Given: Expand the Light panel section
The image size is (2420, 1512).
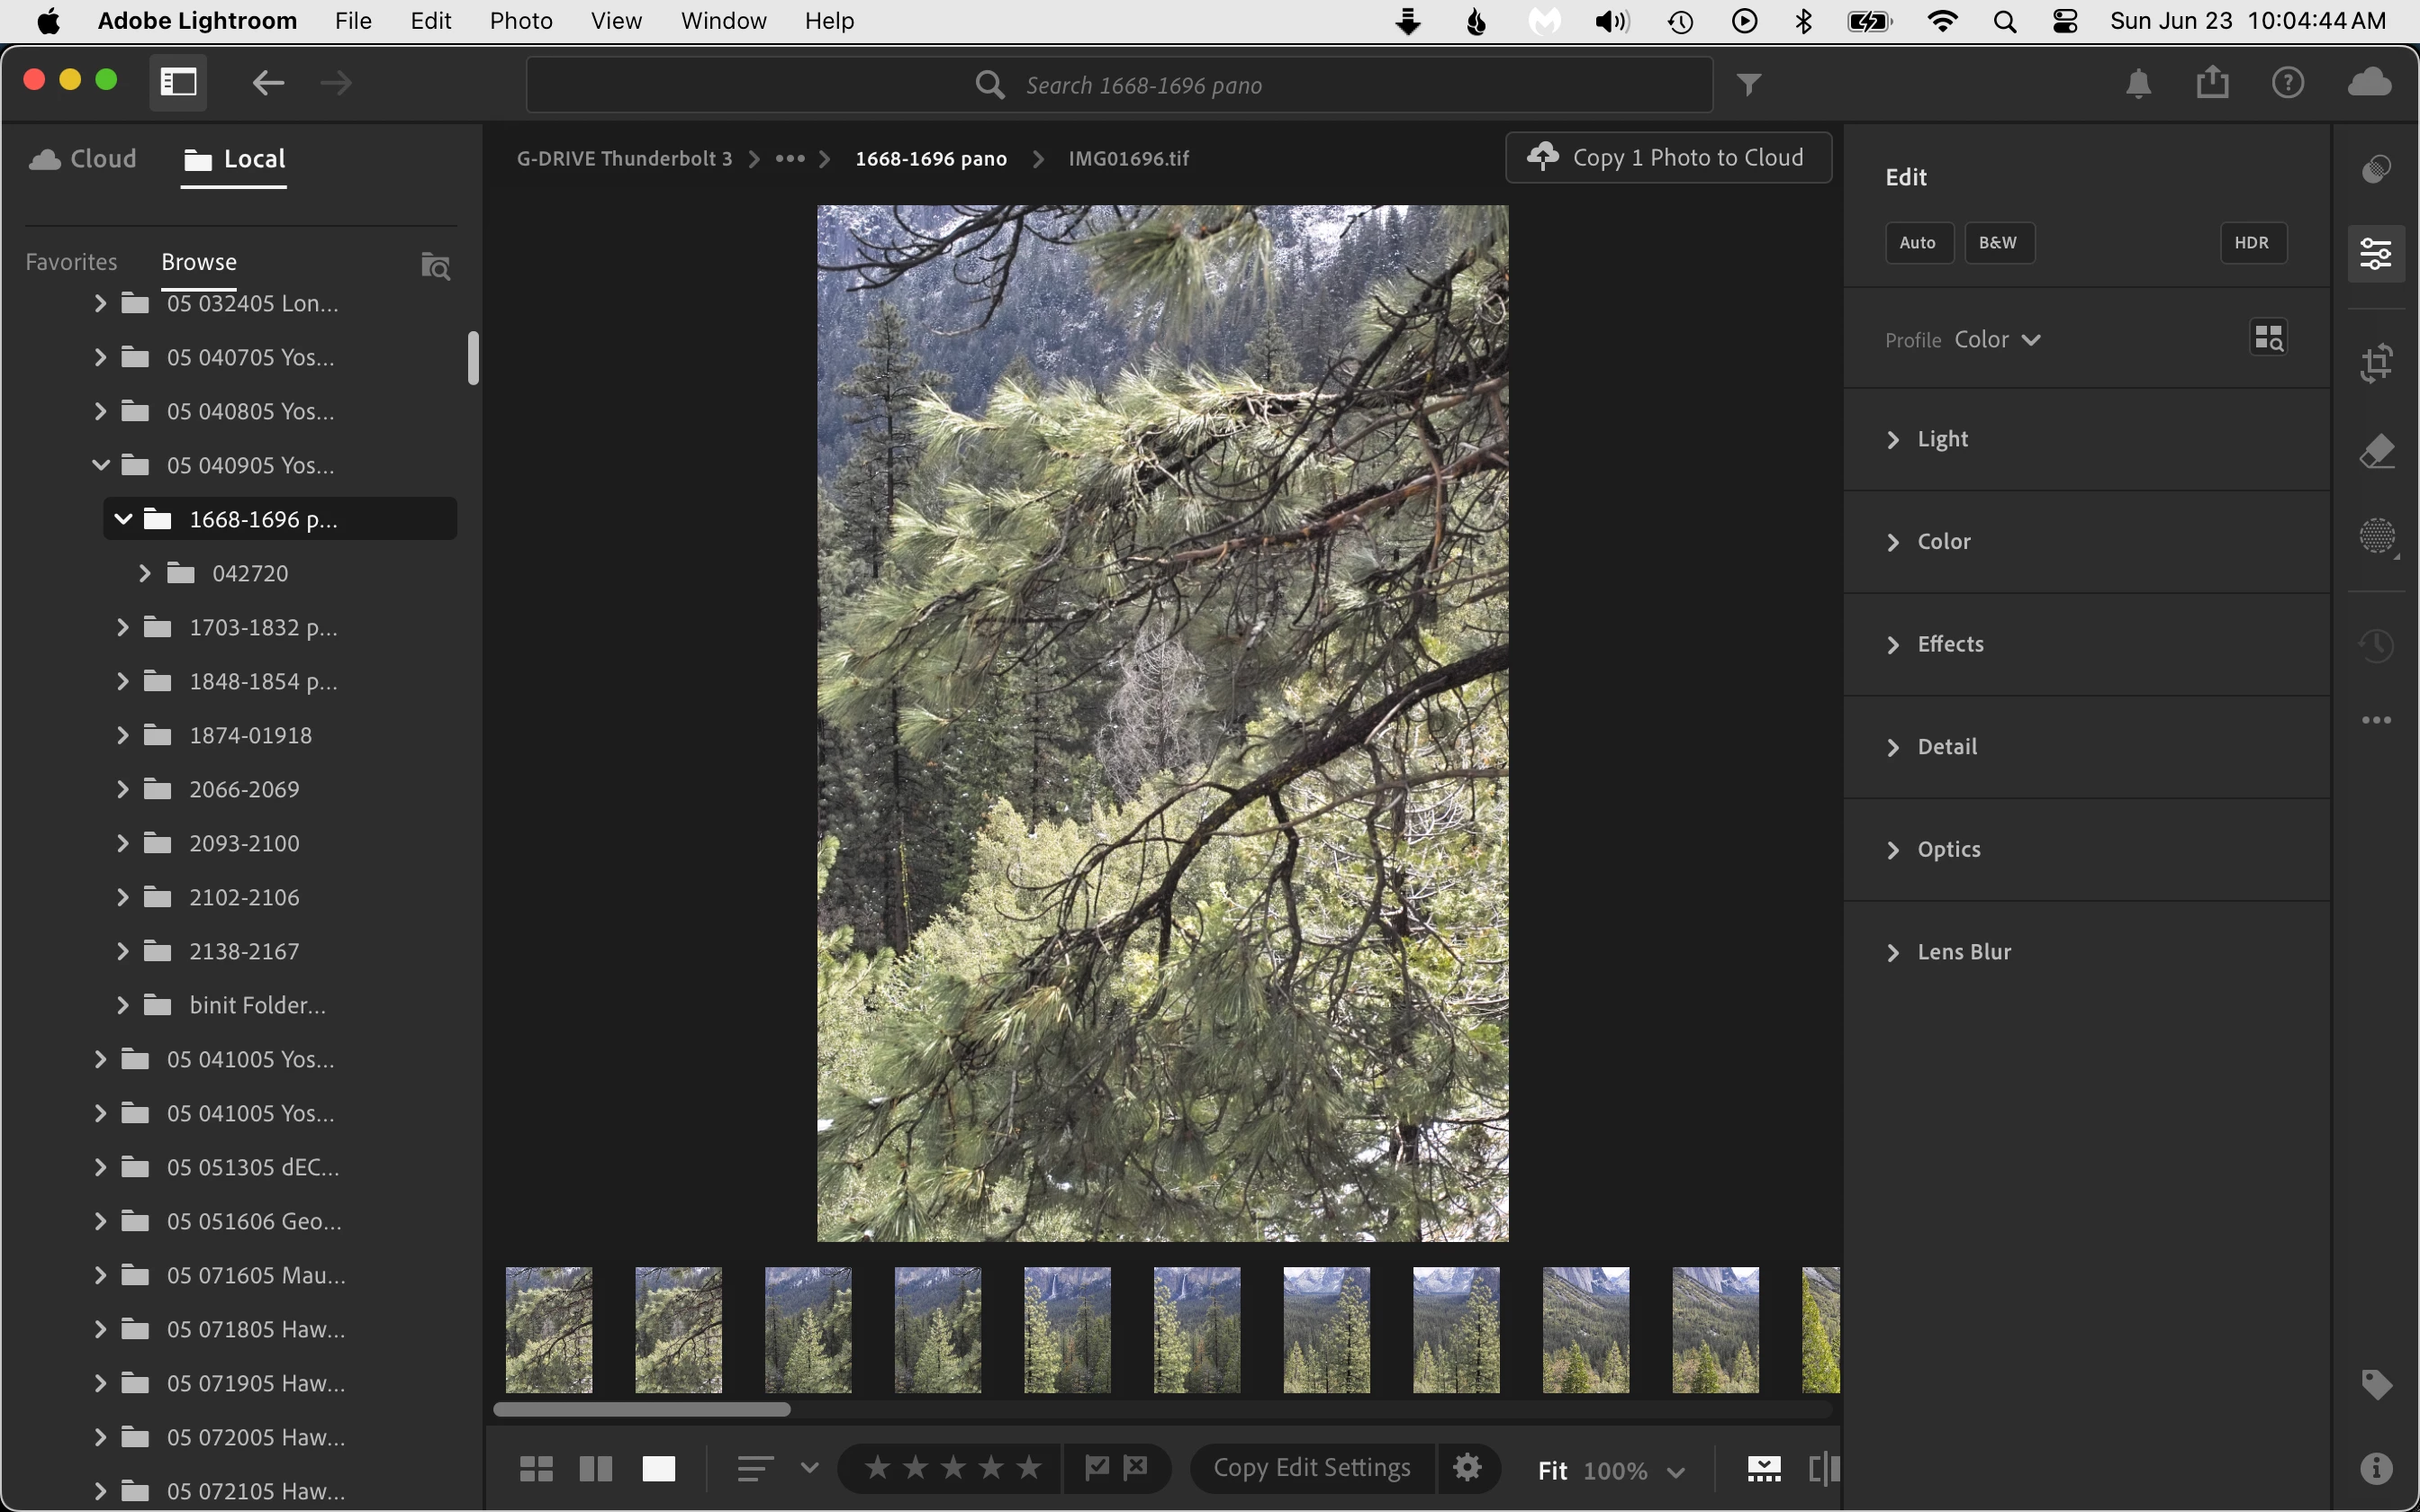Looking at the screenshot, I should click(1942, 440).
